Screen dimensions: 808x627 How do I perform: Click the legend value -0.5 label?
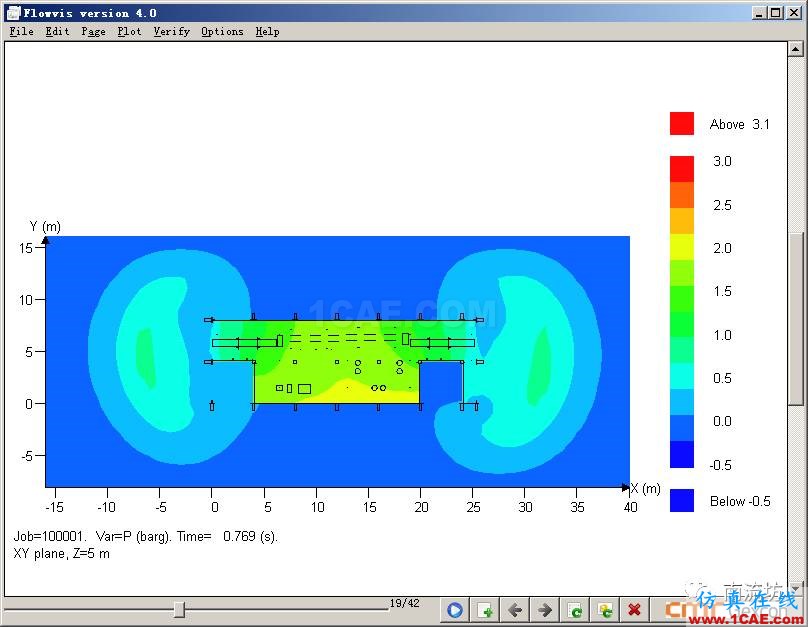click(x=720, y=465)
